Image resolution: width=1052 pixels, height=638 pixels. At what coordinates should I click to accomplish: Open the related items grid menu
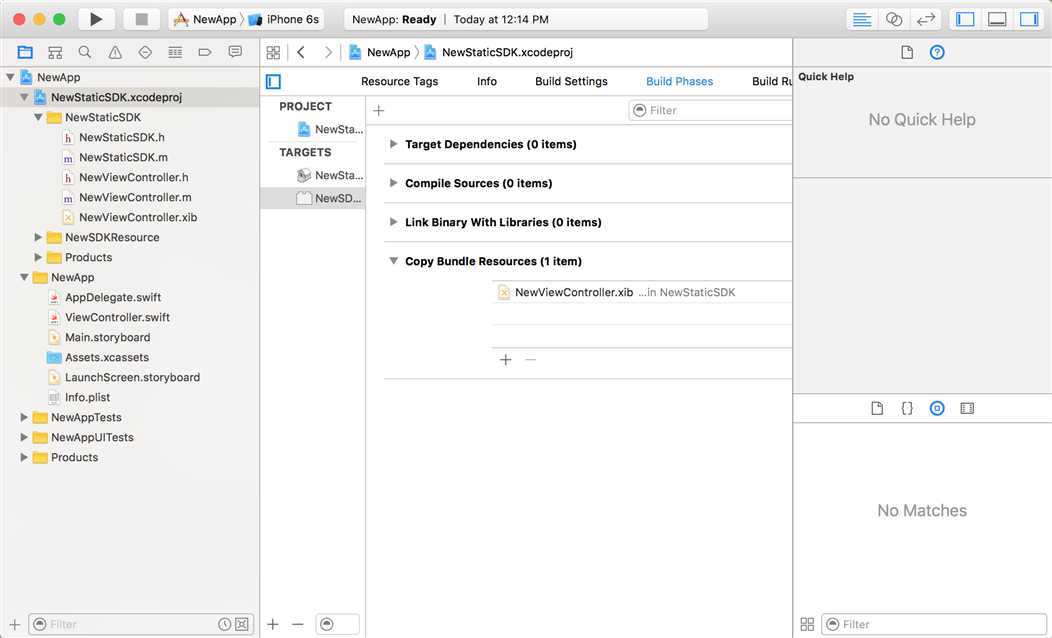(x=273, y=52)
